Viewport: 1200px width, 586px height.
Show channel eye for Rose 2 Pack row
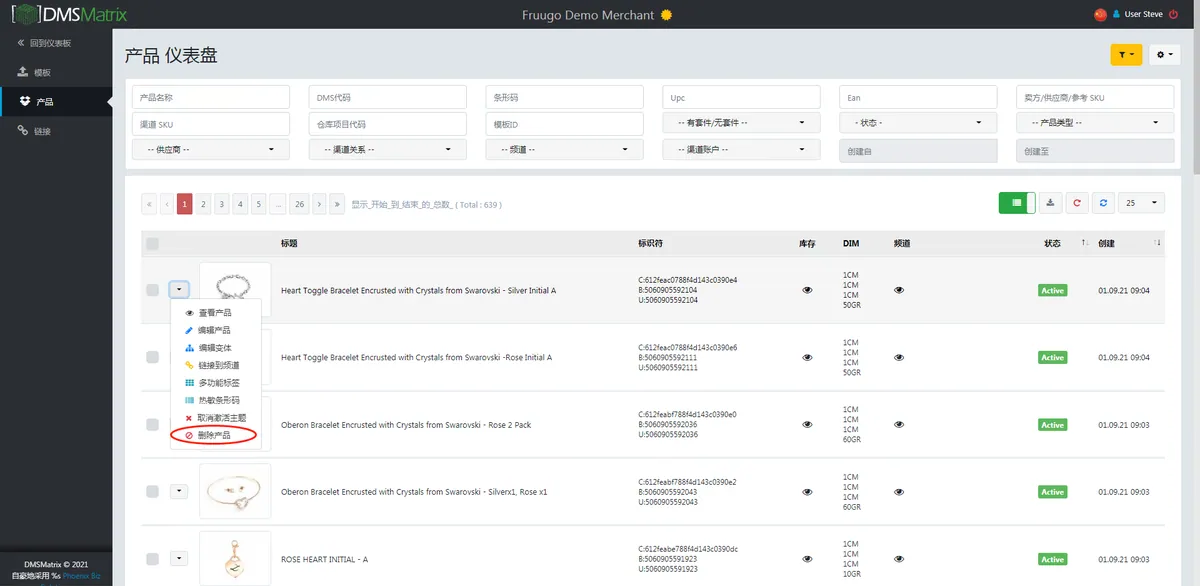click(899, 424)
